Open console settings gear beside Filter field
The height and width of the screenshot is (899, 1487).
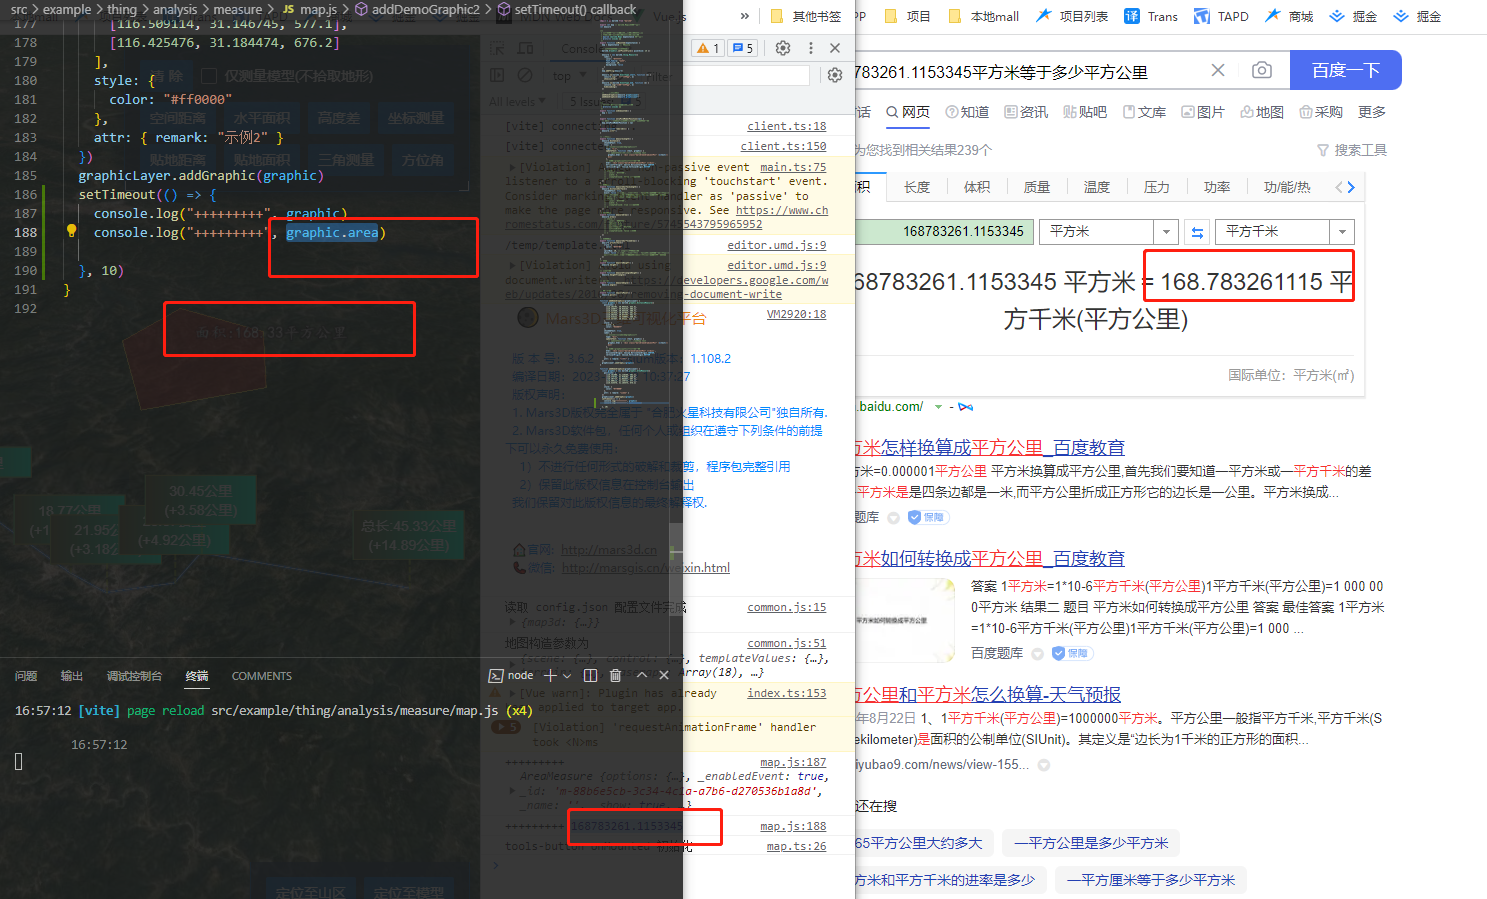coord(835,75)
